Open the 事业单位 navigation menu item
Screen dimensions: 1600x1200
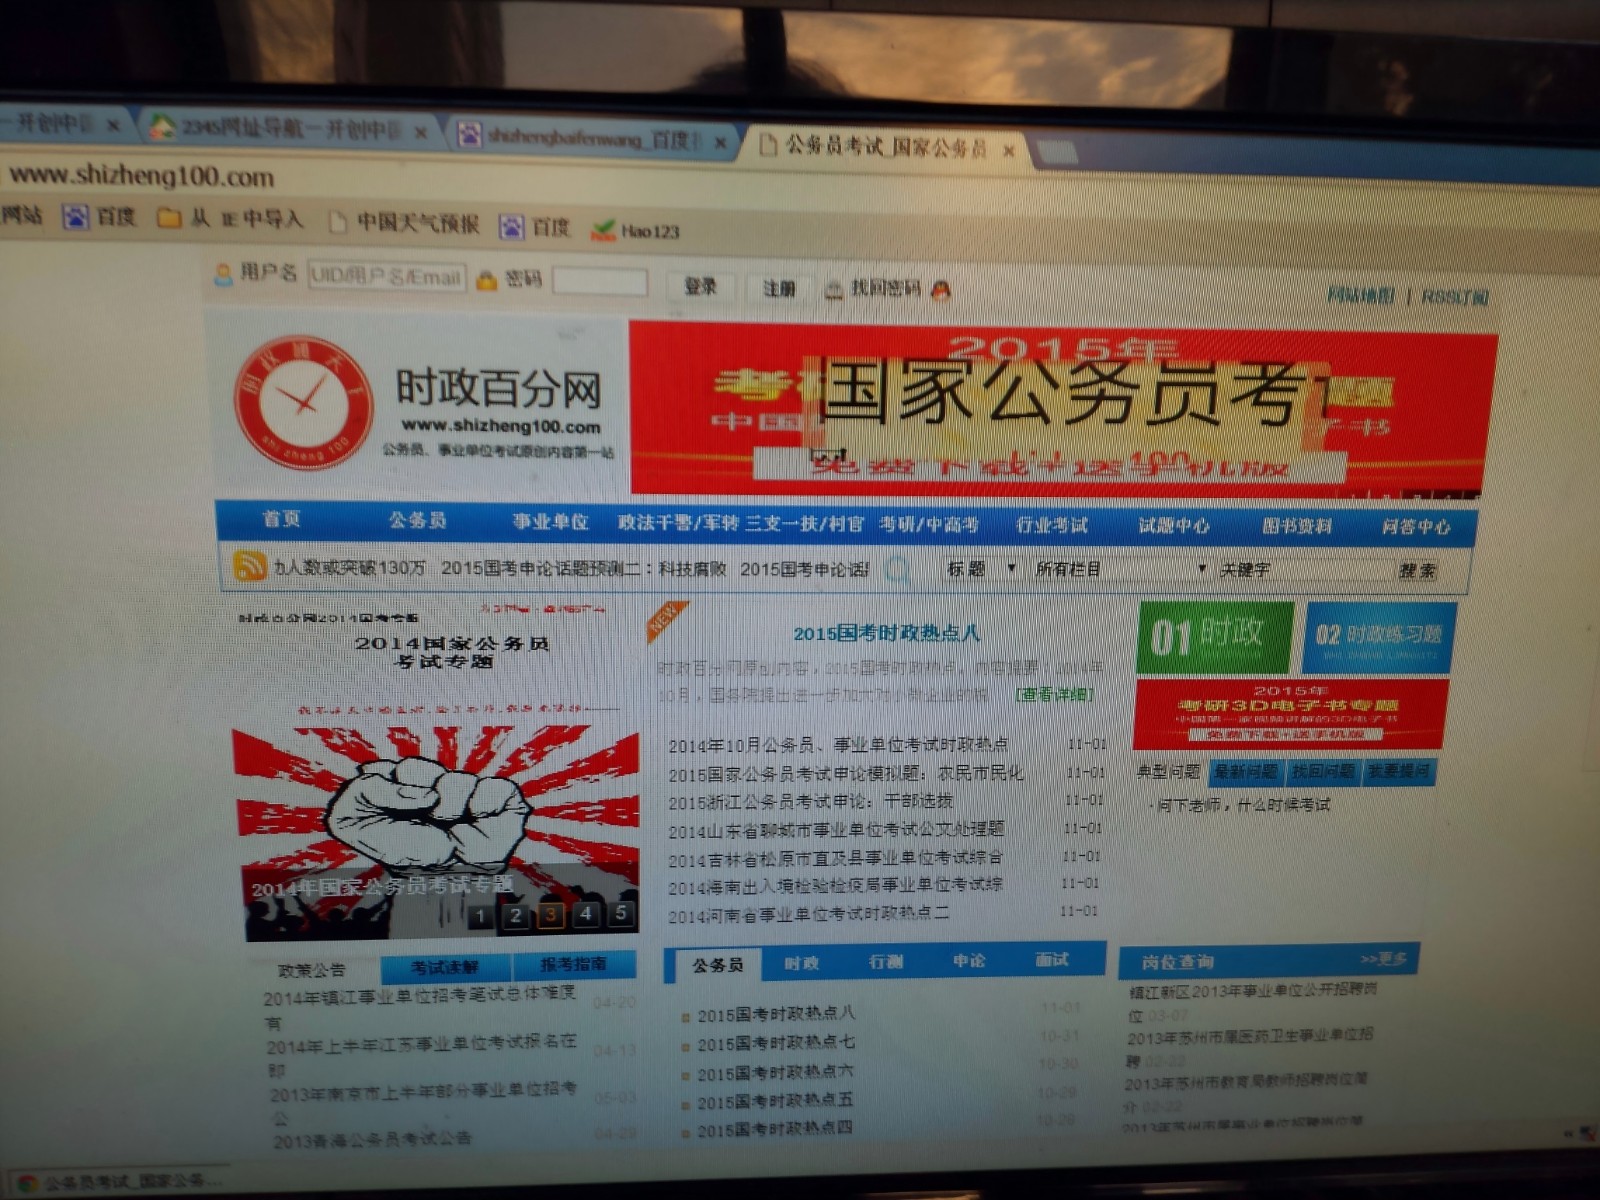[x=550, y=522]
